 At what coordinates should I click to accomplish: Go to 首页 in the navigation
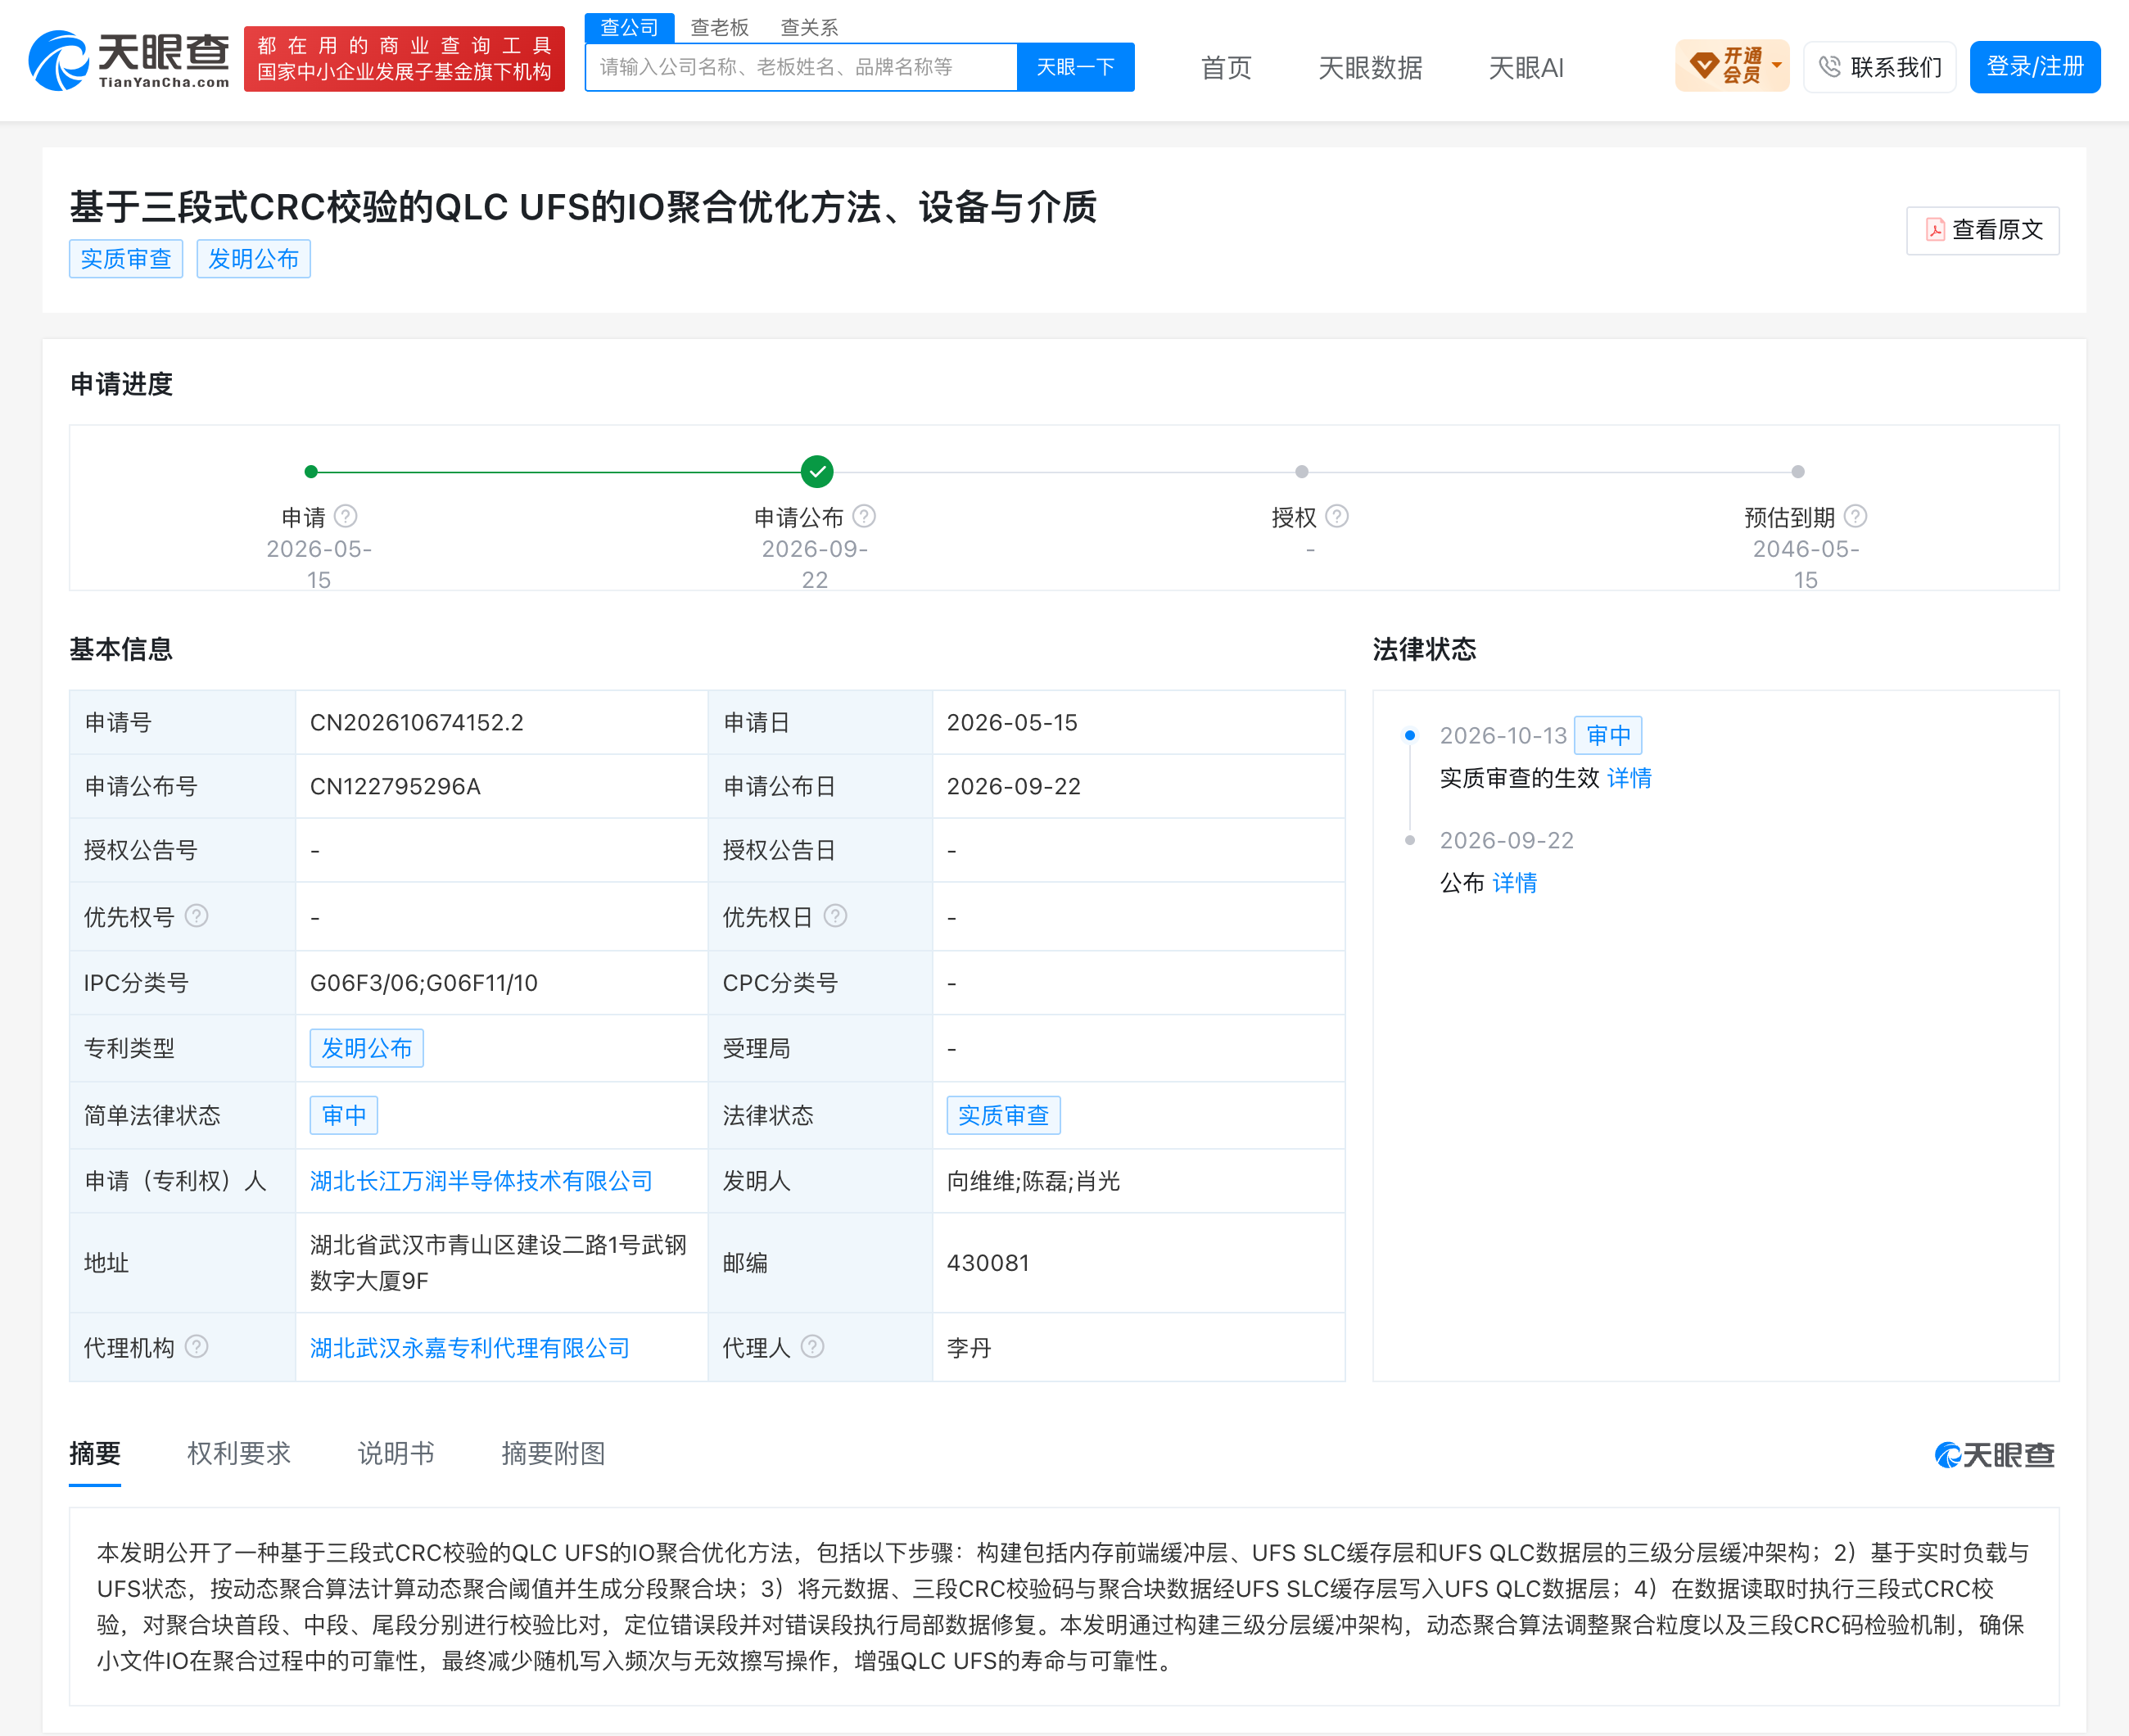(x=1226, y=68)
